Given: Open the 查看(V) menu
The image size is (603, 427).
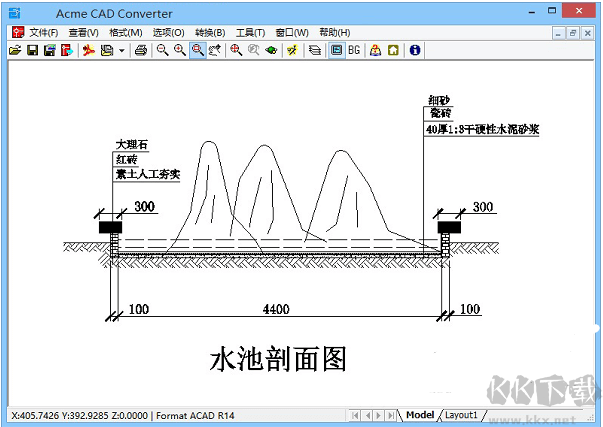Looking at the screenshot, I should click(x=83, y=33).
